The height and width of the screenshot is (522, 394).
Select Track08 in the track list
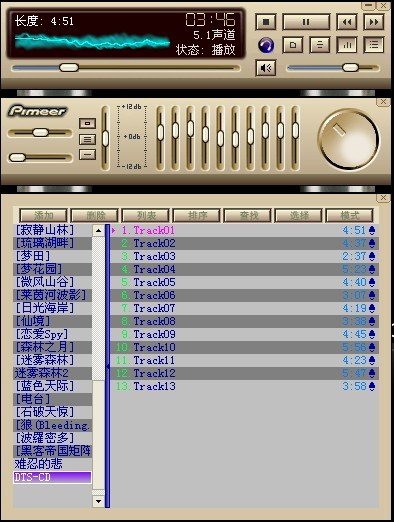pyautogui.click(x=245, y=321)
